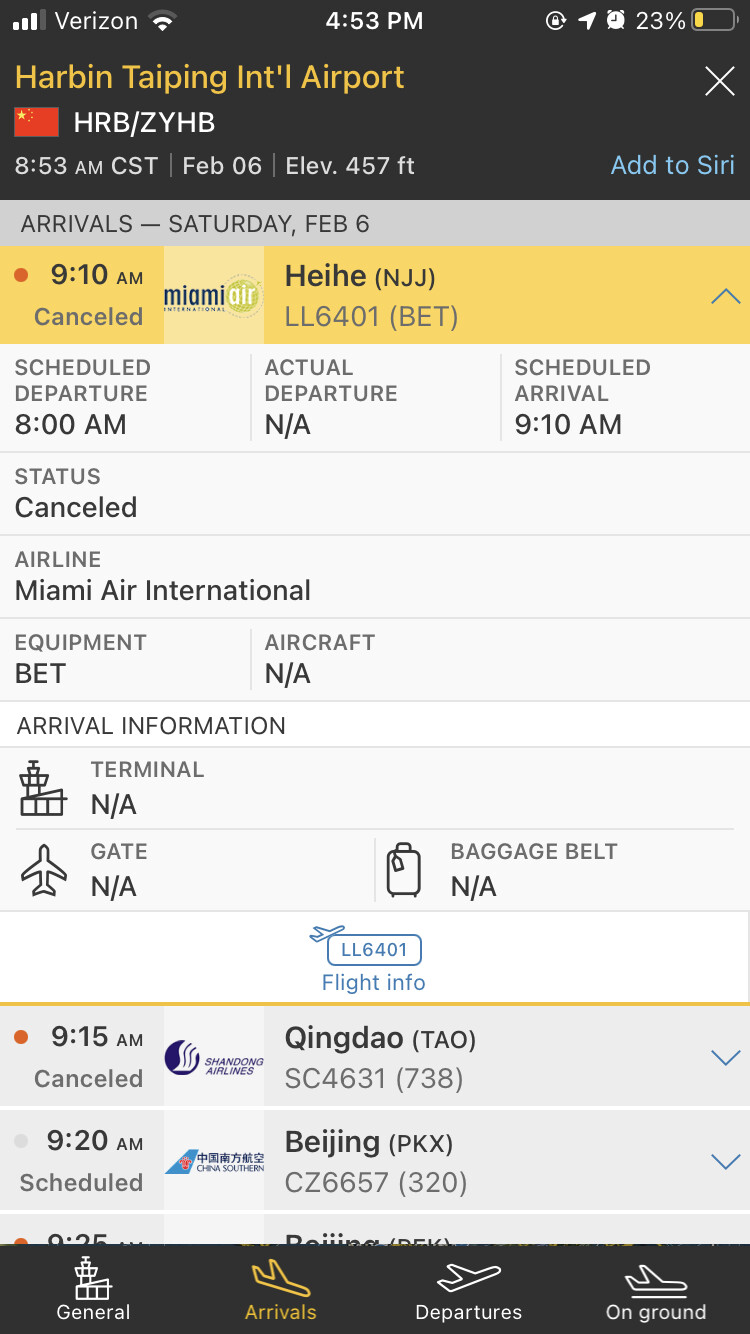Tap the Miami Air airline logo
The image size is (750, 1334).
point(213,296)
